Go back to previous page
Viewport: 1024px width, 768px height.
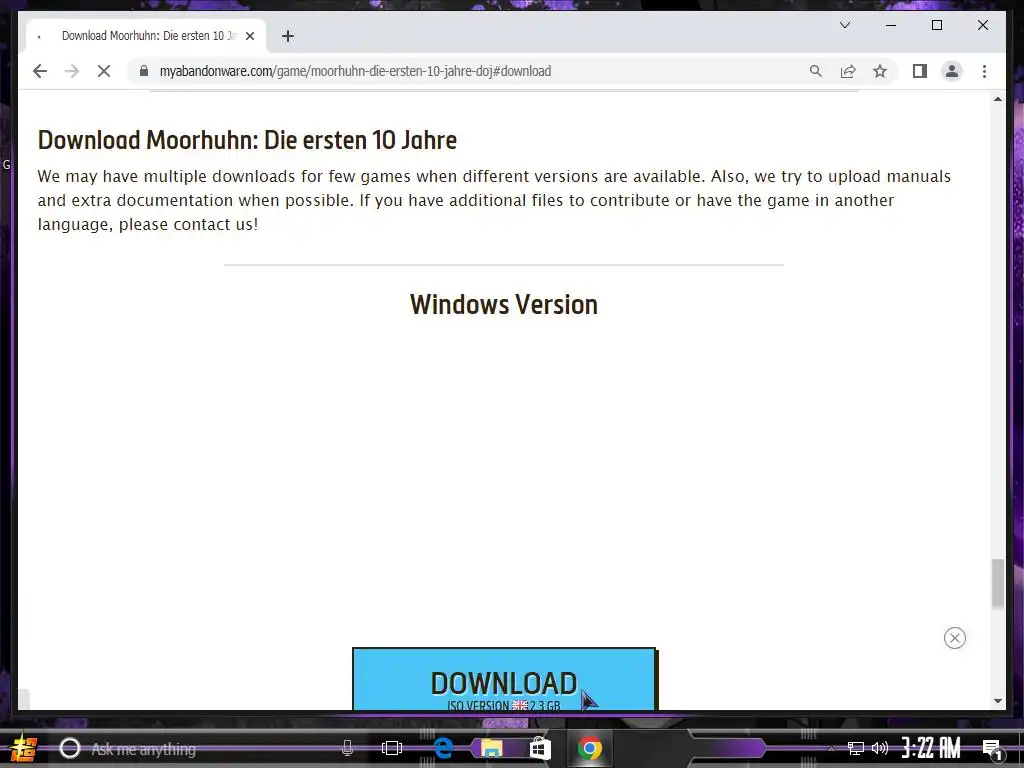coord(40,71)
